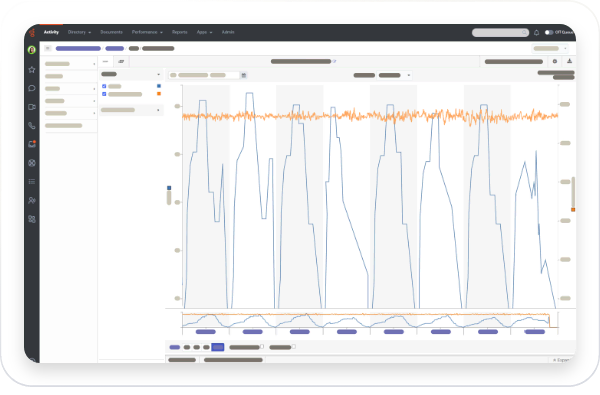Open the Performance dropdown menu
The height and width of the screenshot is (395, 600).
[x=147, y=32]
